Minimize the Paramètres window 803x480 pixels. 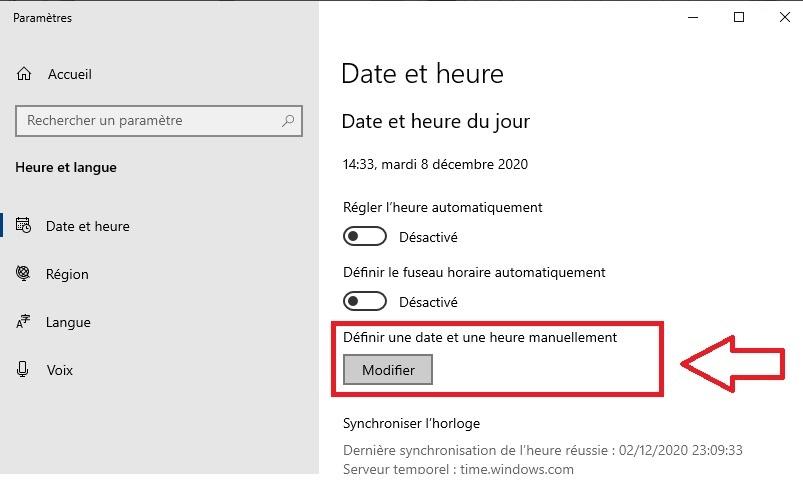point(693,17)
